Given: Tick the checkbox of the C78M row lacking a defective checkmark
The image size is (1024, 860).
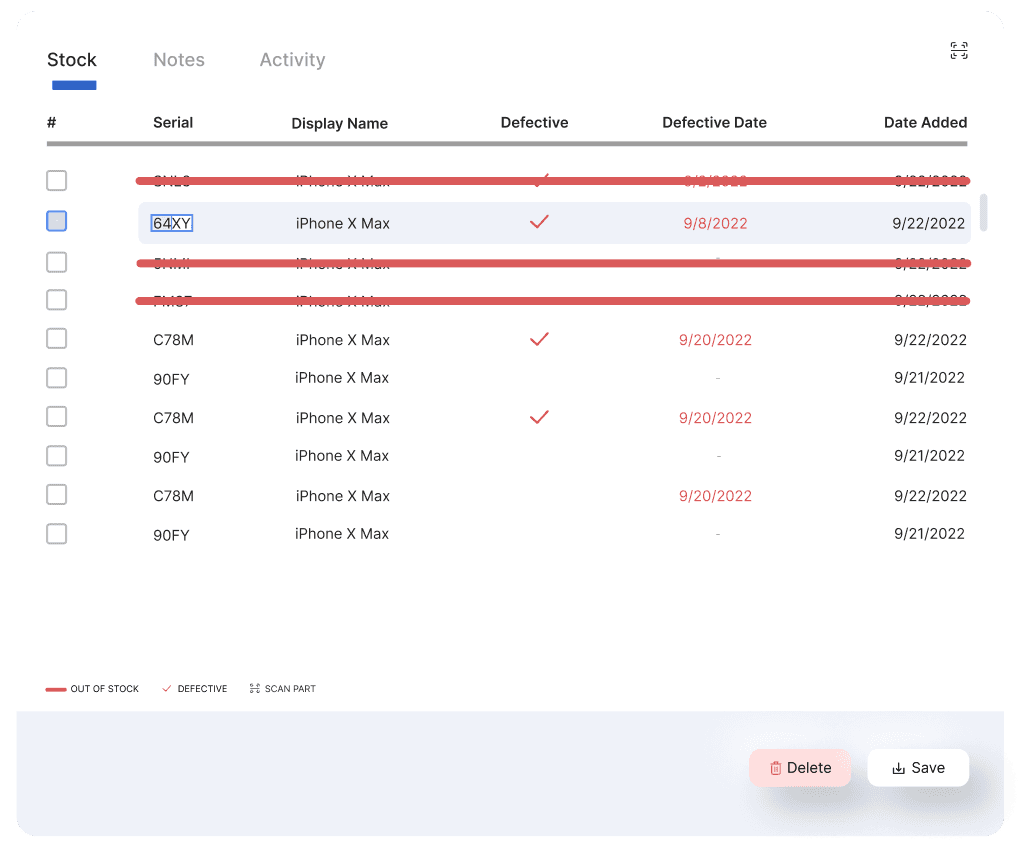Looking at the screenshot, I should 57,495.
